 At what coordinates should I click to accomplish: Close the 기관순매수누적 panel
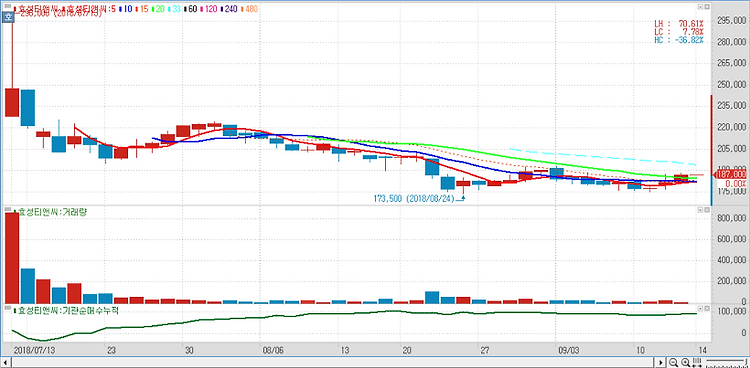tap(706, 308)
